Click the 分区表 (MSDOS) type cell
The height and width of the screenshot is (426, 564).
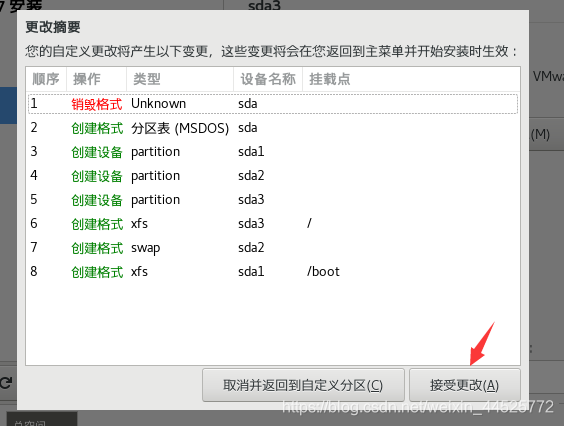coord(180,128)
